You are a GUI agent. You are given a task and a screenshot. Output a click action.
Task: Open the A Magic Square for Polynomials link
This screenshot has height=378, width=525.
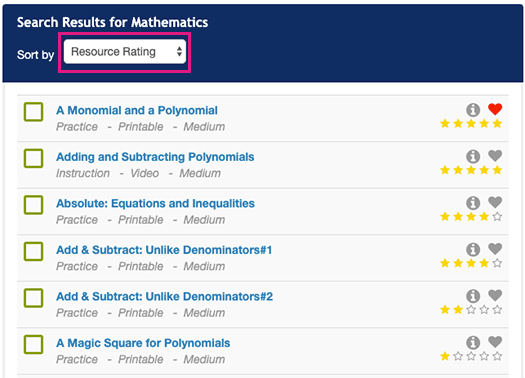click(x=143, y=343)
